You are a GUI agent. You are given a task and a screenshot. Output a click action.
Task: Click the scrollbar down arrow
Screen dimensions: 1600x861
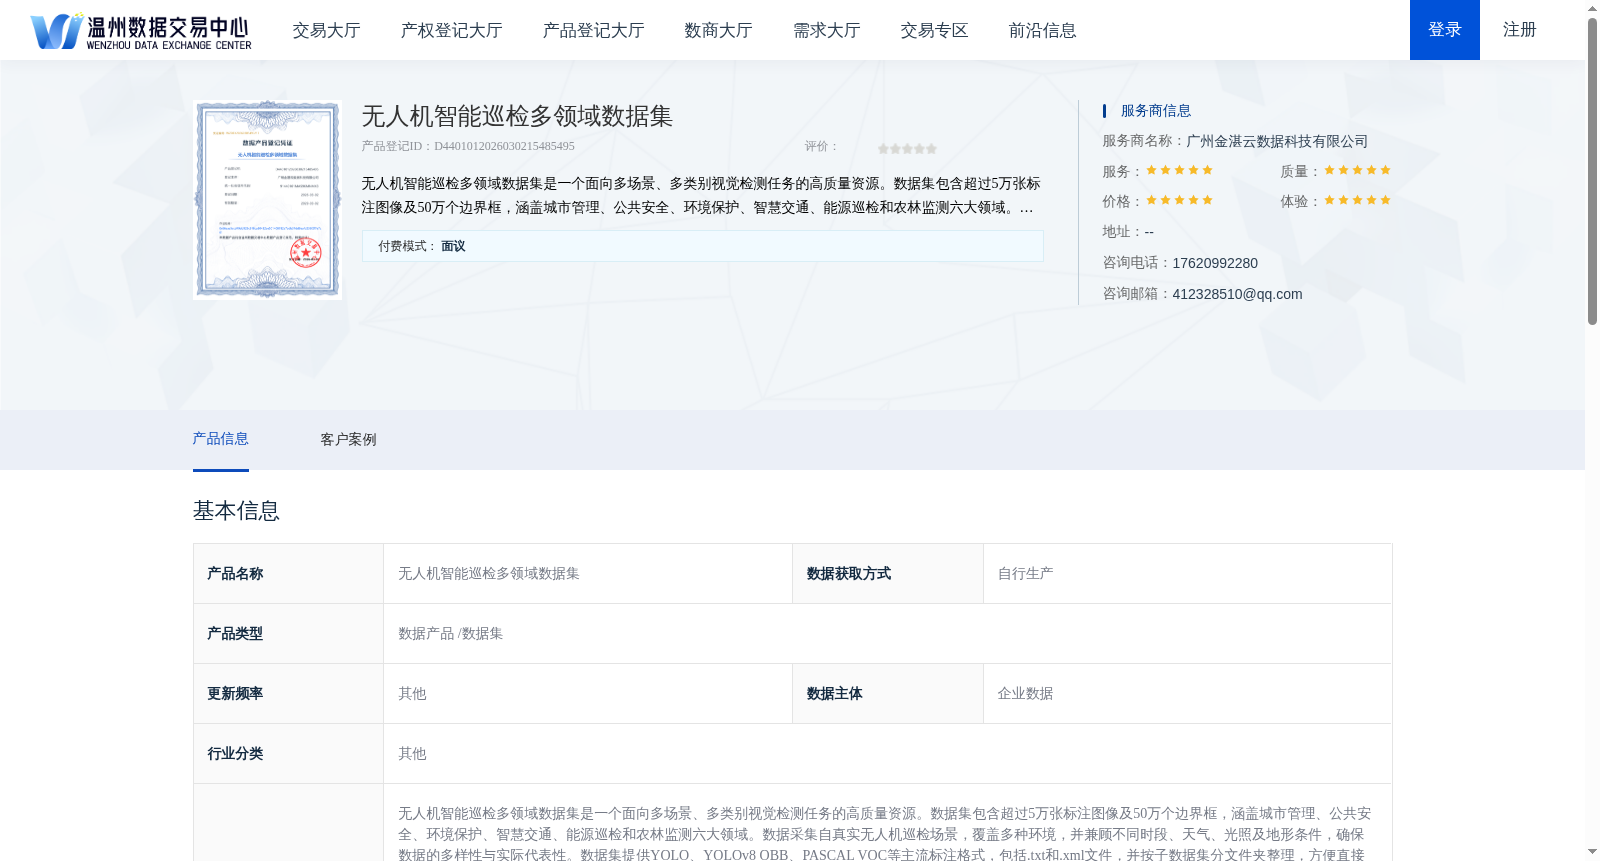pos(1592,853)
